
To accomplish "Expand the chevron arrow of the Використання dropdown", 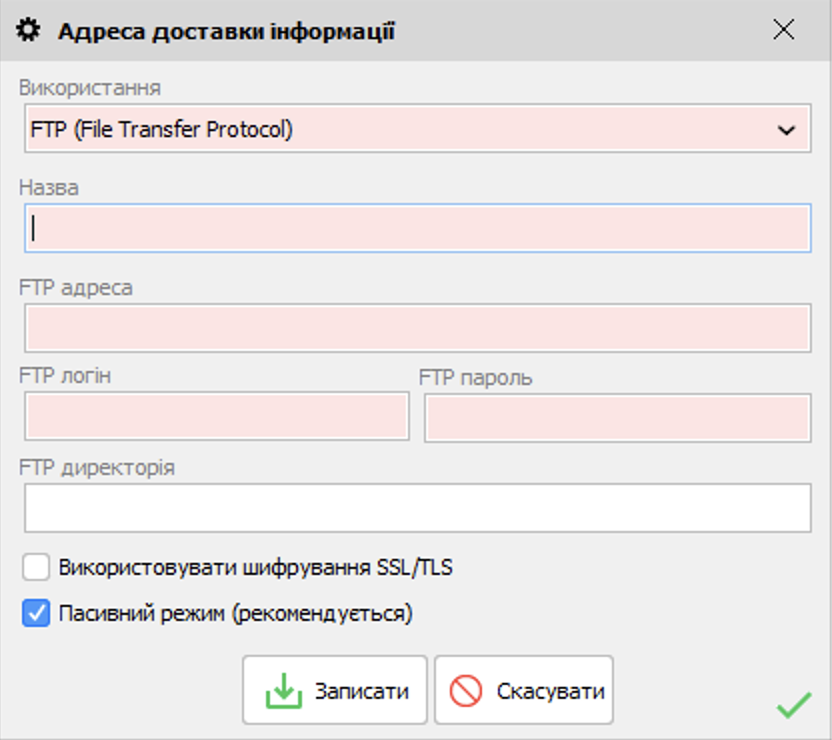I will coord(786,130).
